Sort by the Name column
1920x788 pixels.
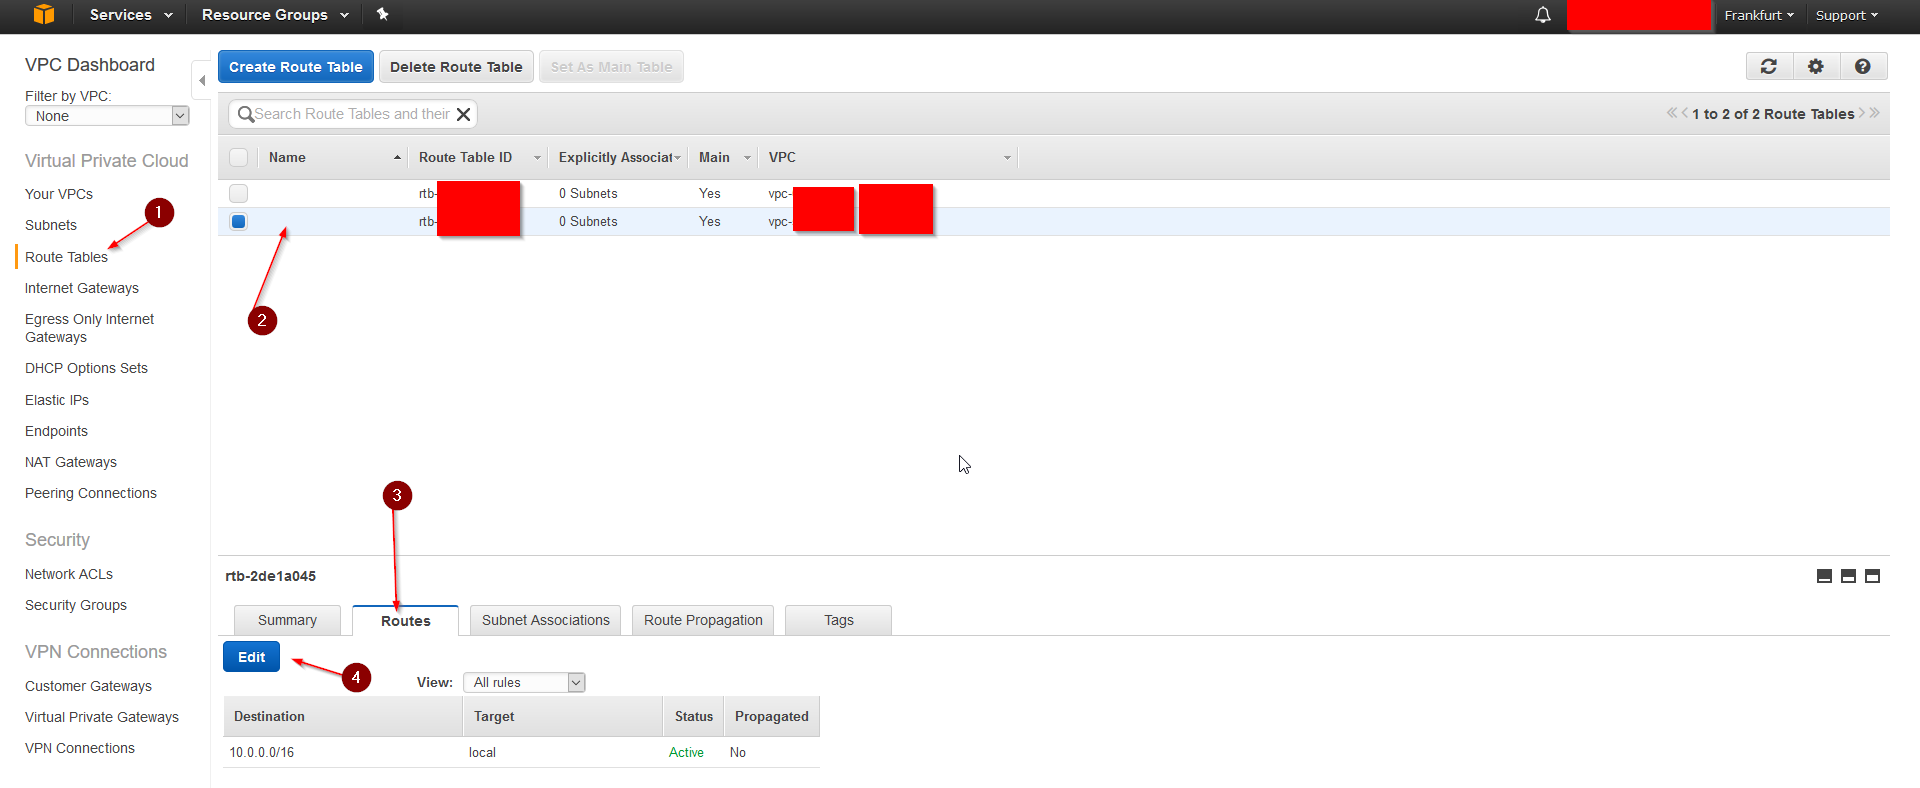(333, 157)
